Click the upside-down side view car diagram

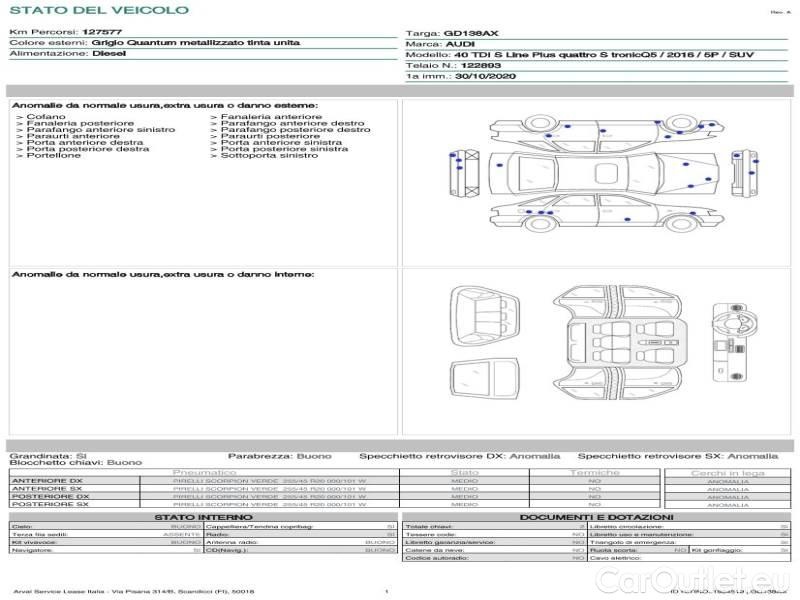(x=607, y=133)
